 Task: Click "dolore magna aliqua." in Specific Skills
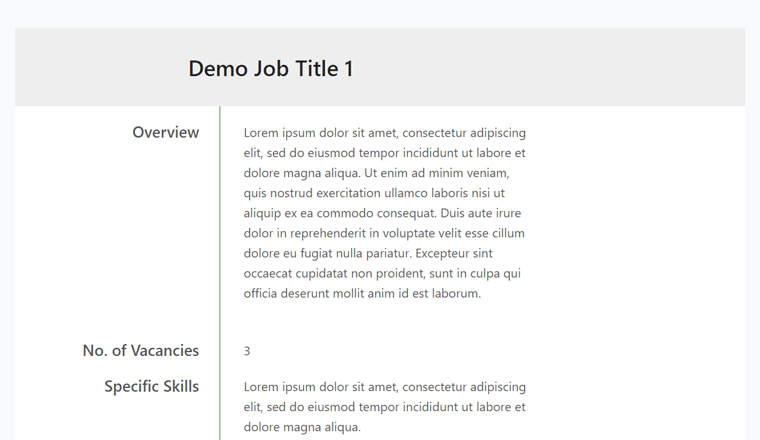tap(302, 427)
